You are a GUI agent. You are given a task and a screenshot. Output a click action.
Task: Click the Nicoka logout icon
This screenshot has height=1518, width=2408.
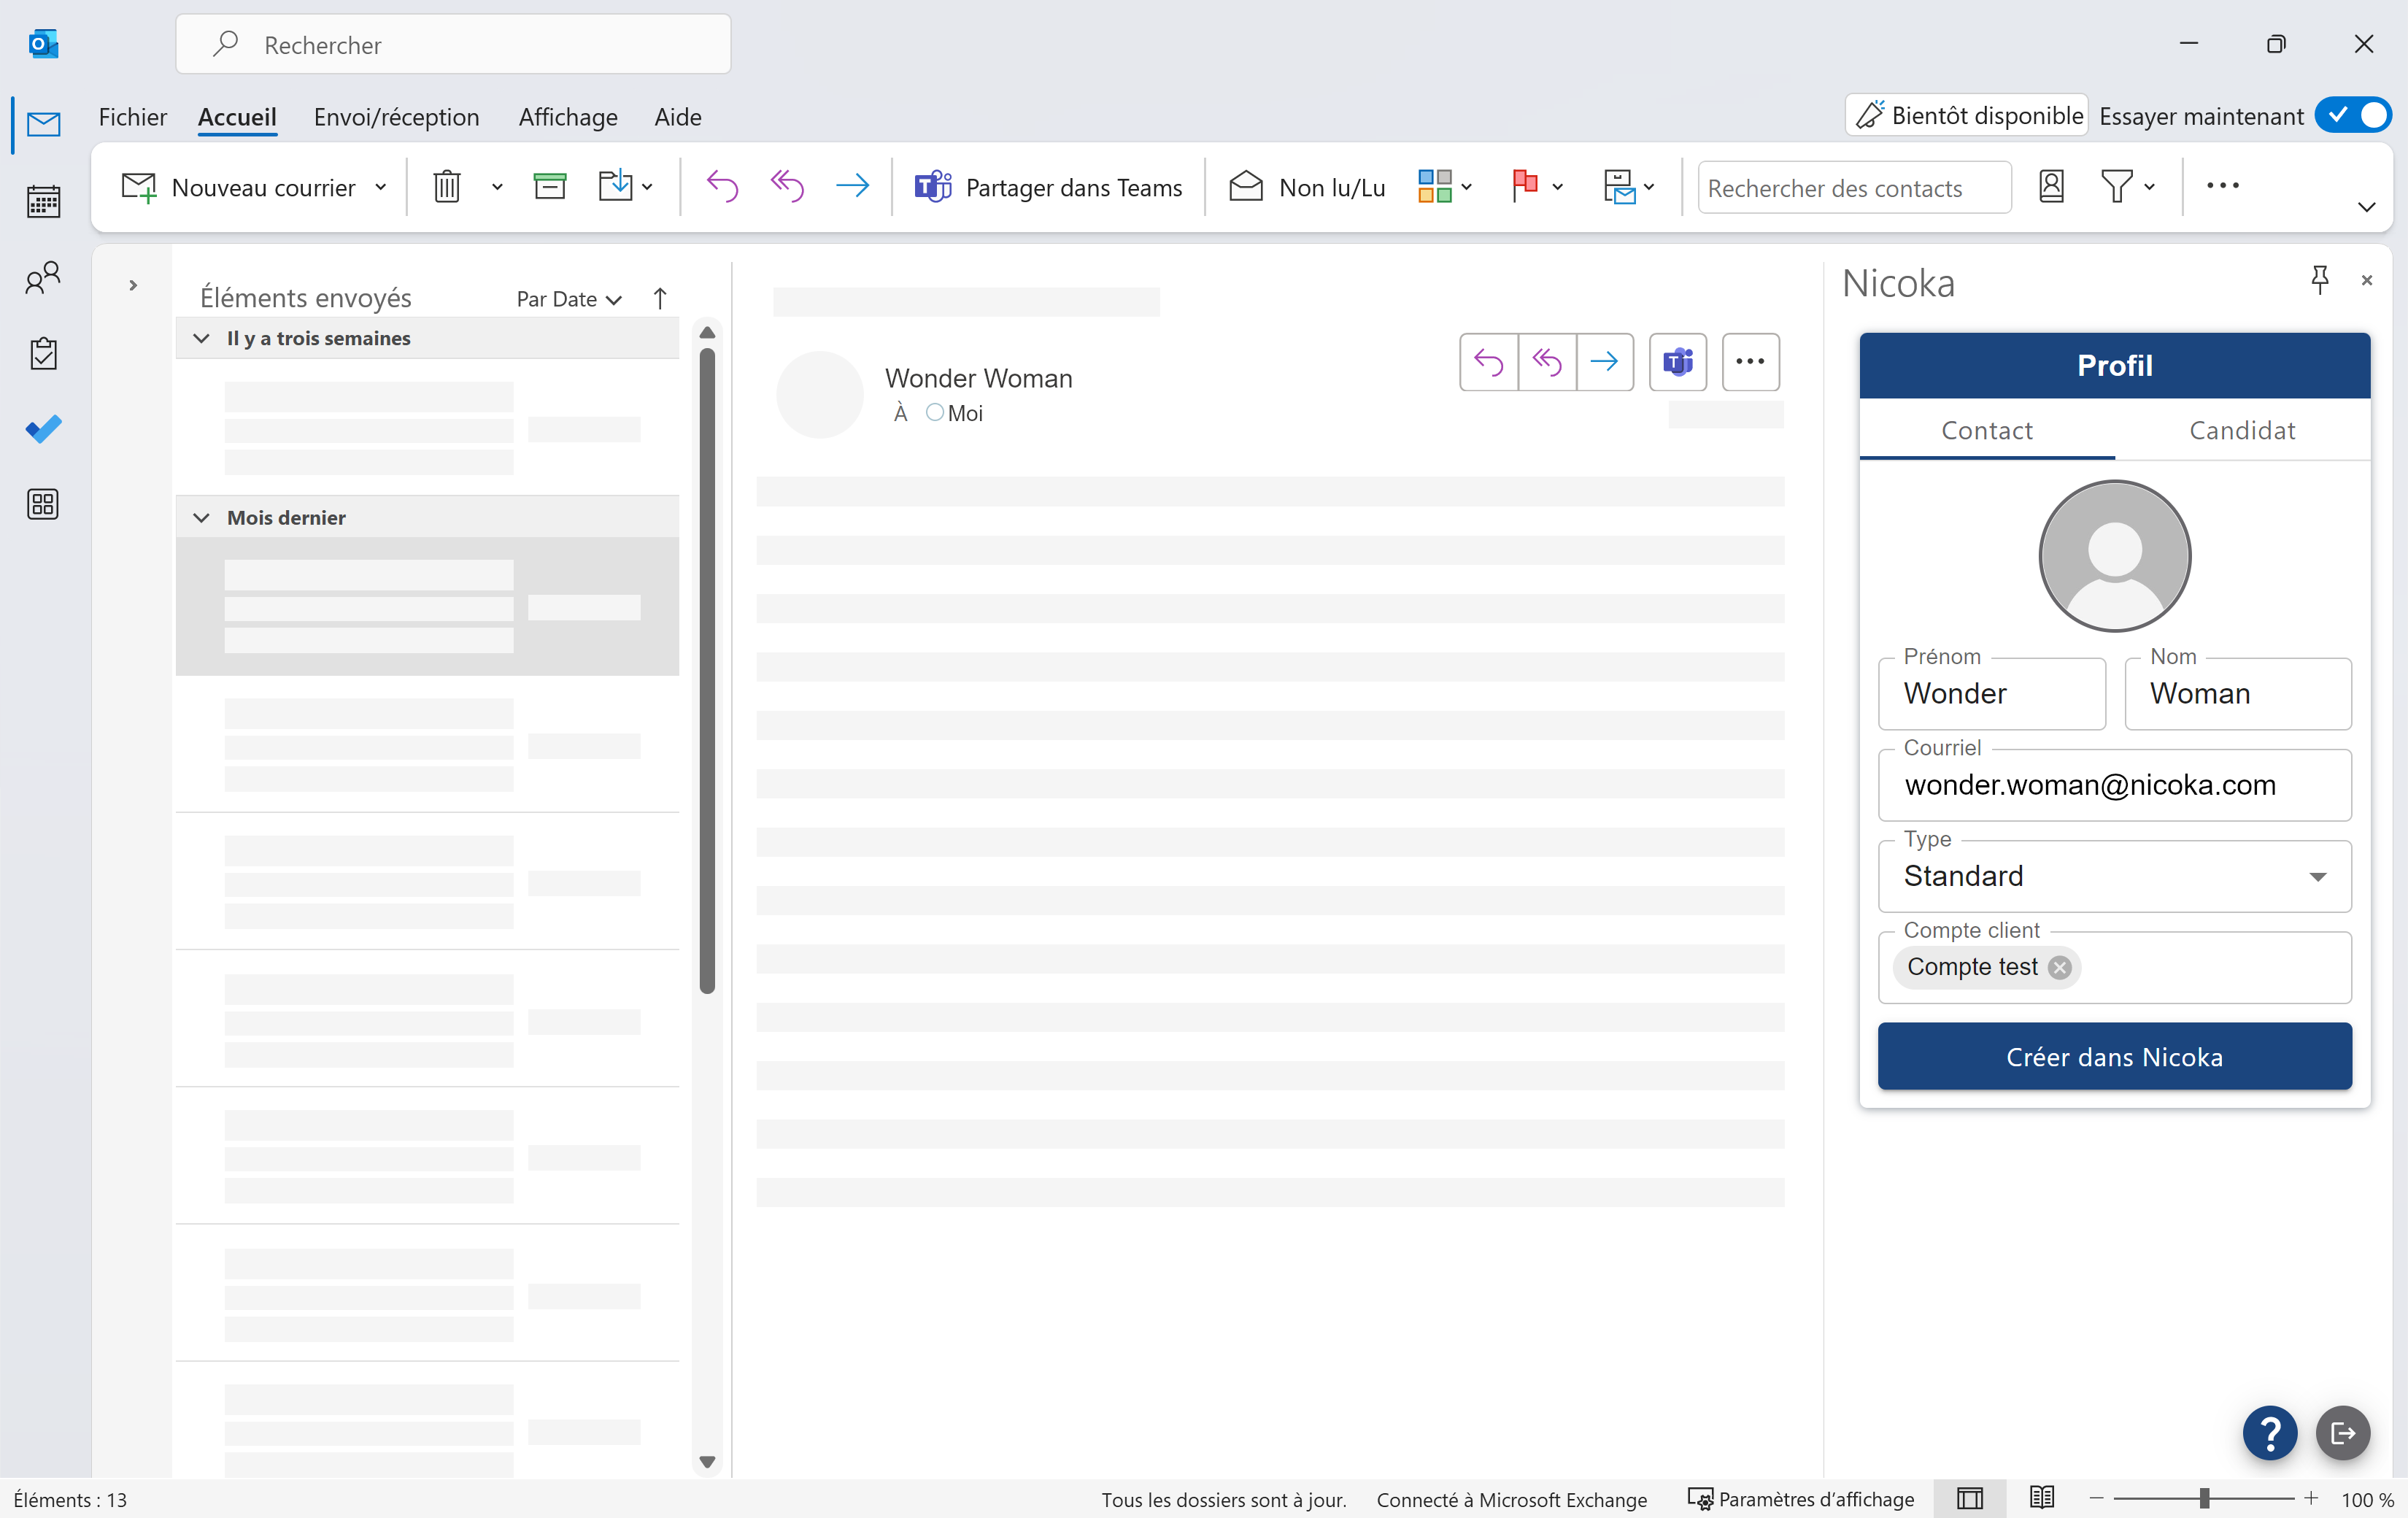click(x=2343, y=1433)
